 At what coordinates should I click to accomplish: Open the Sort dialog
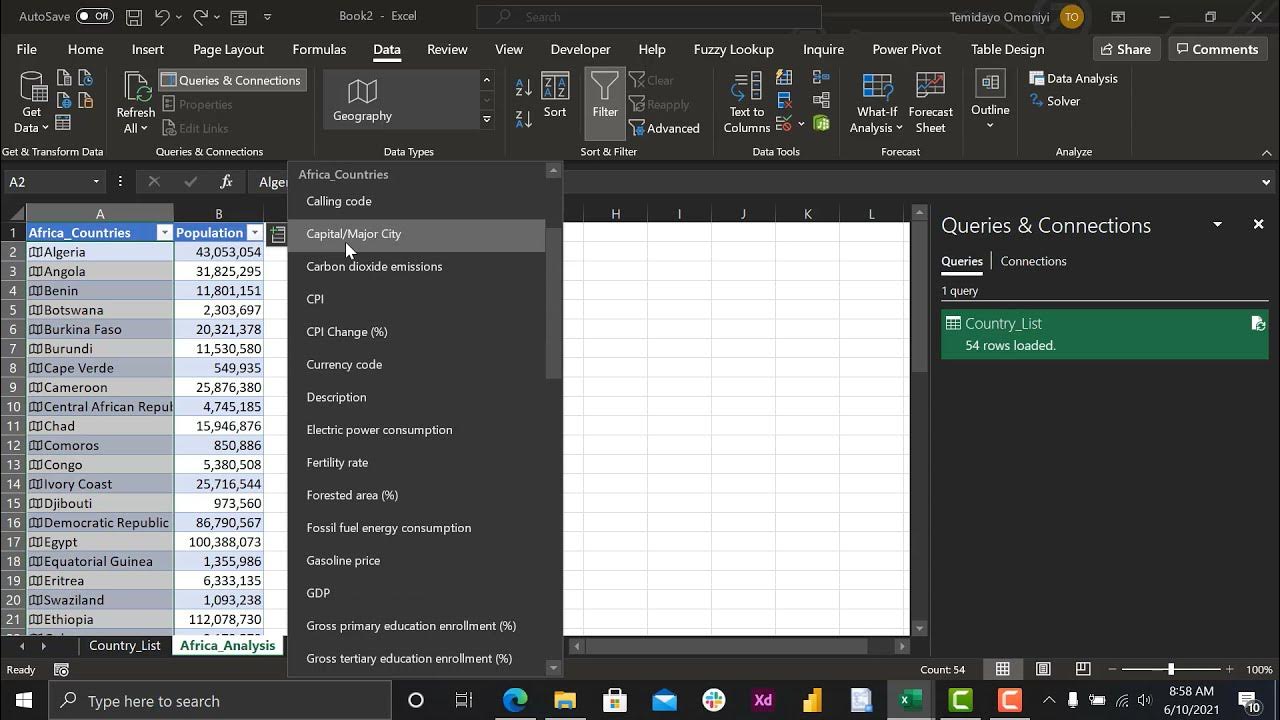tap(555, 97)
